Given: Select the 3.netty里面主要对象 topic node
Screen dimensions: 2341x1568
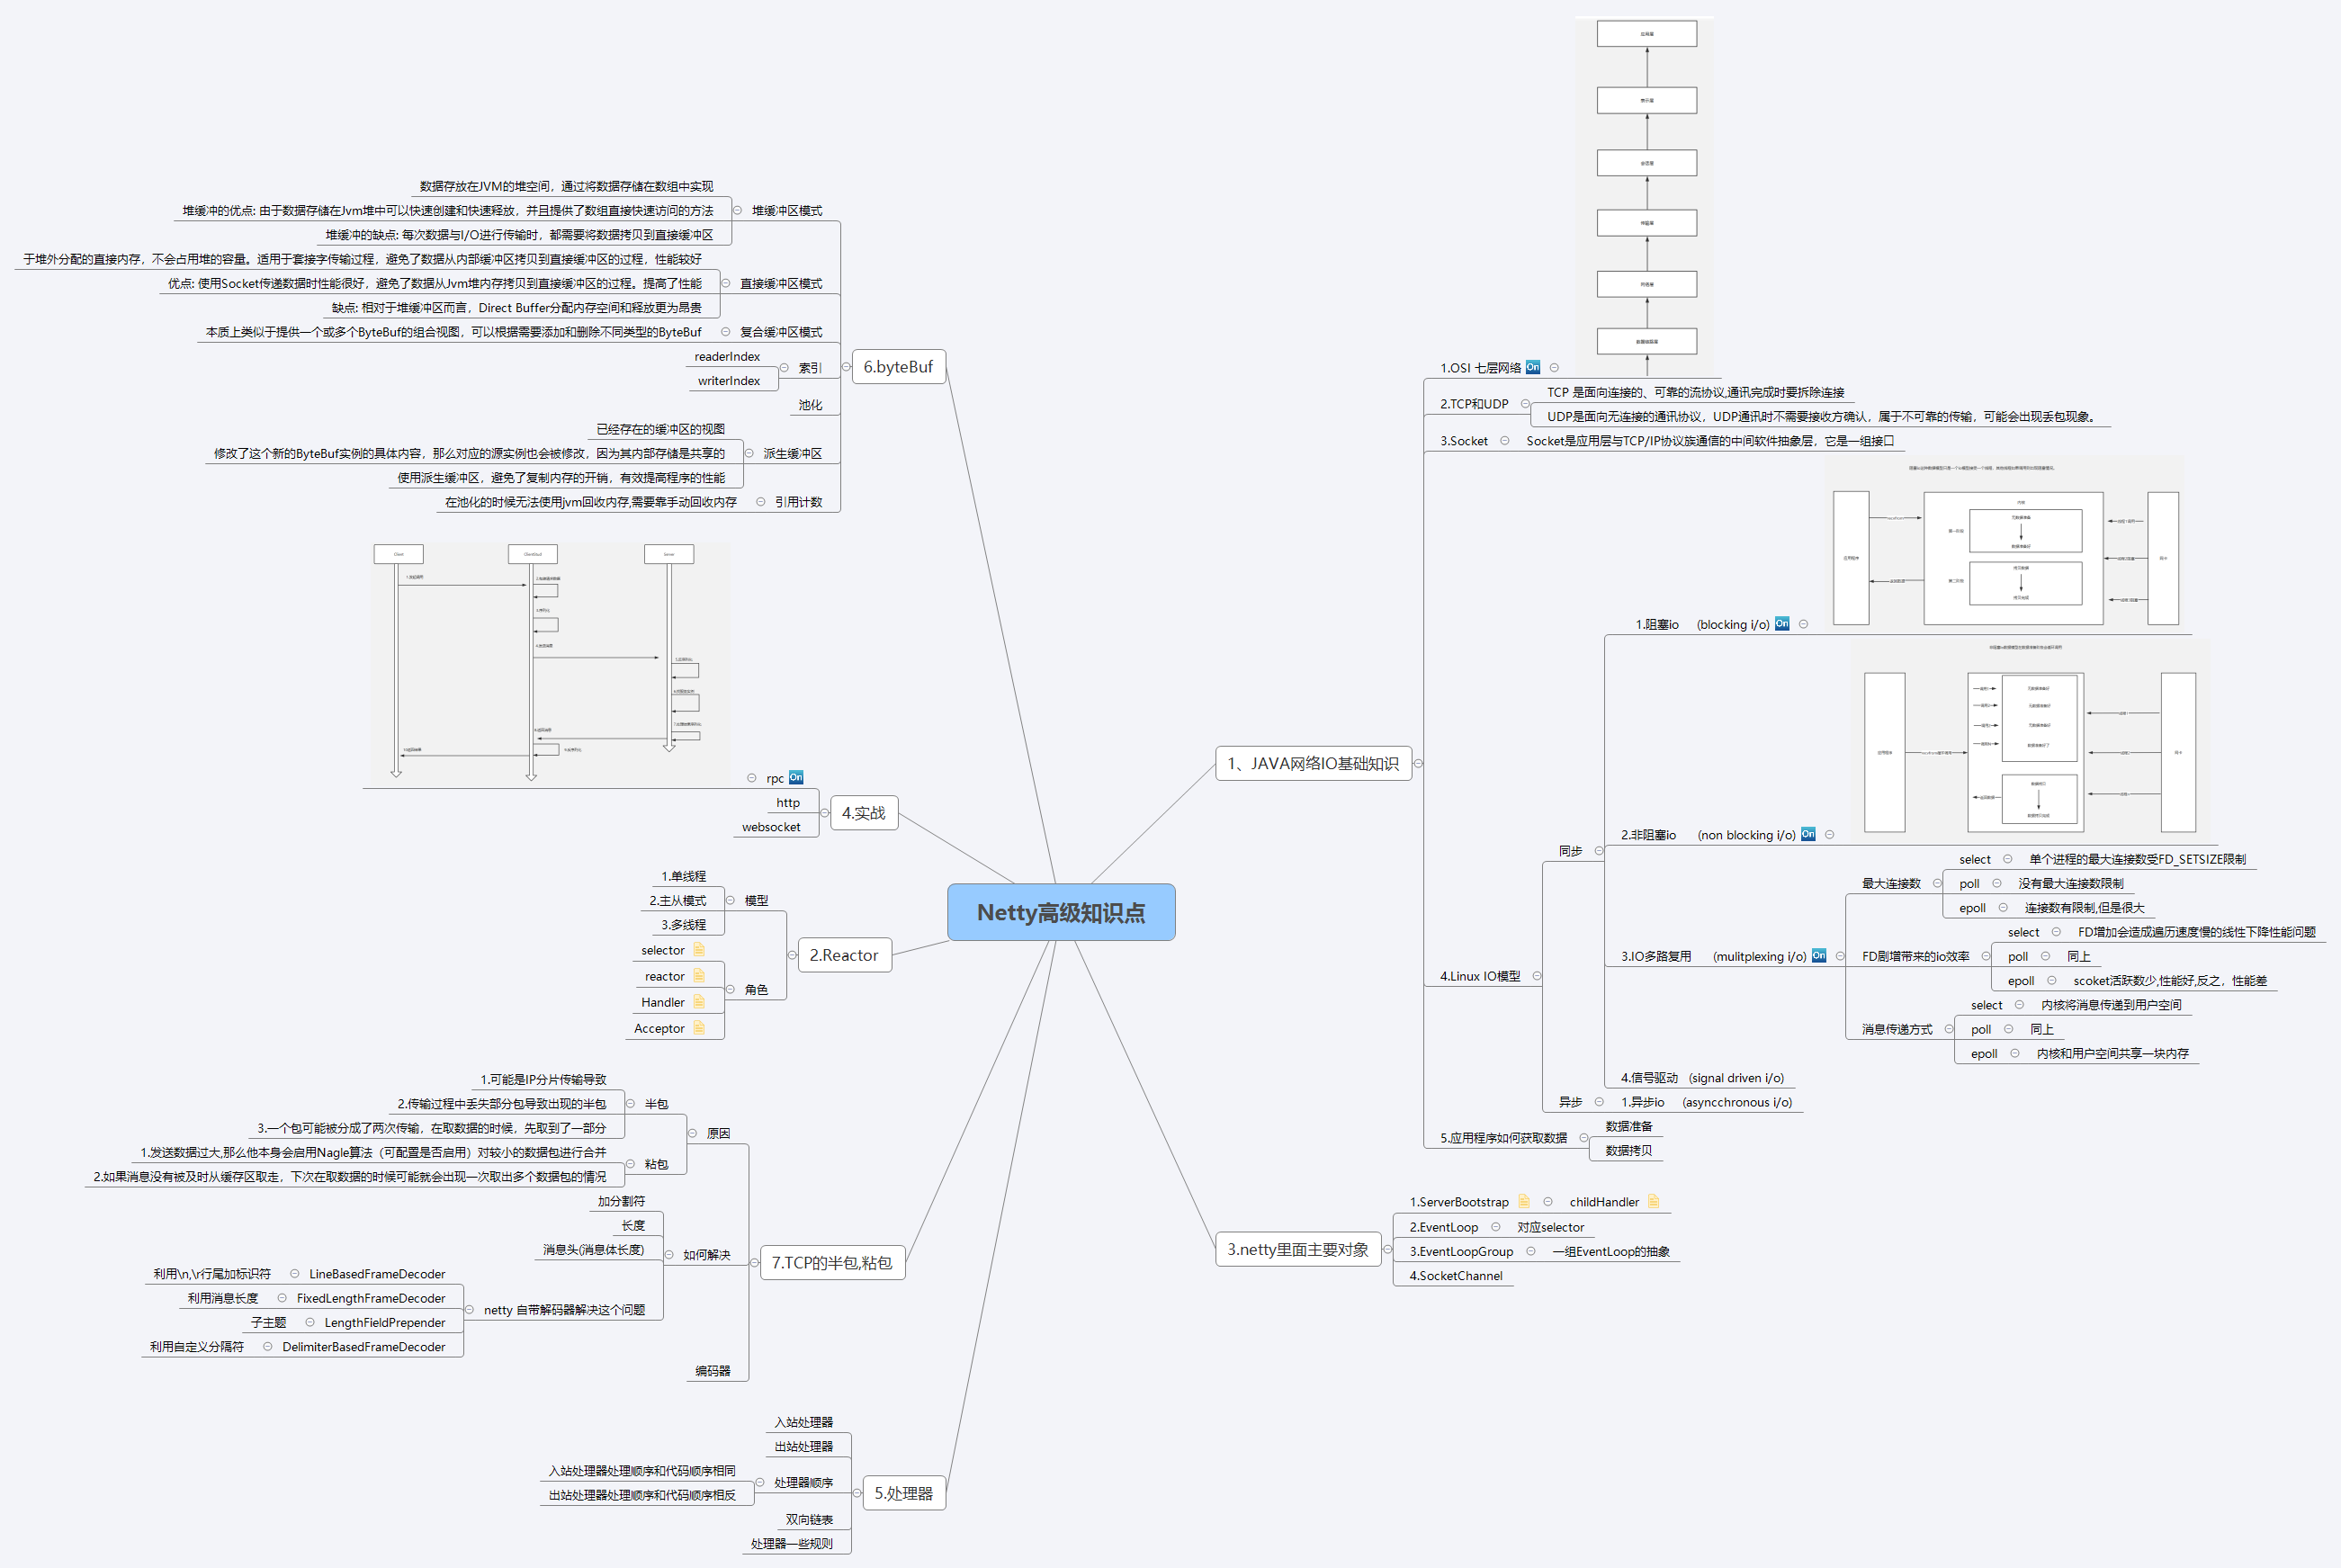Looking at the screenshot, I should tap(1298, 1249).
